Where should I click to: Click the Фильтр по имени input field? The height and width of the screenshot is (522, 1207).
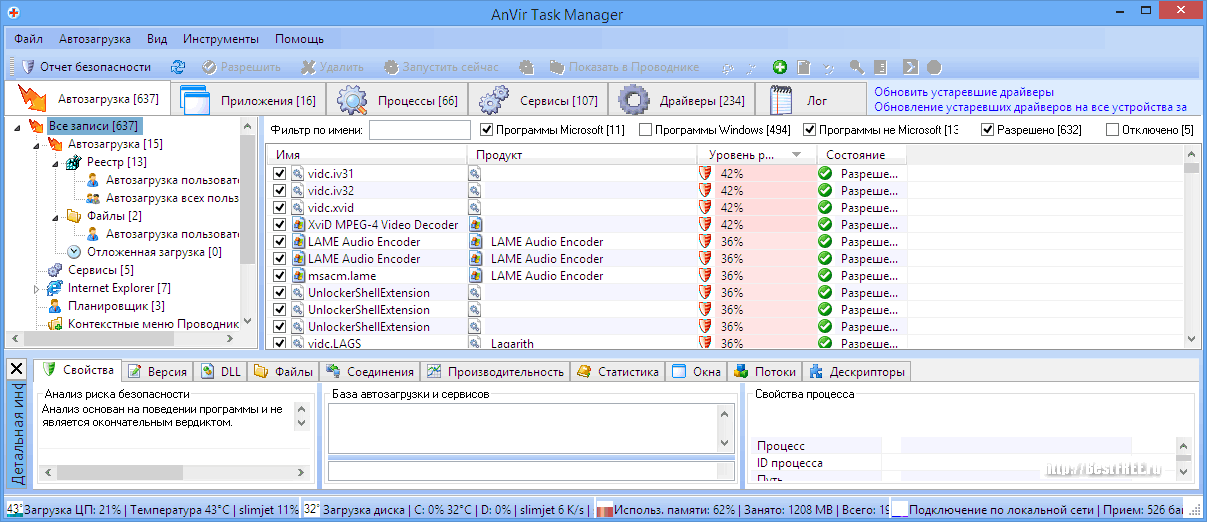(419, 130)
